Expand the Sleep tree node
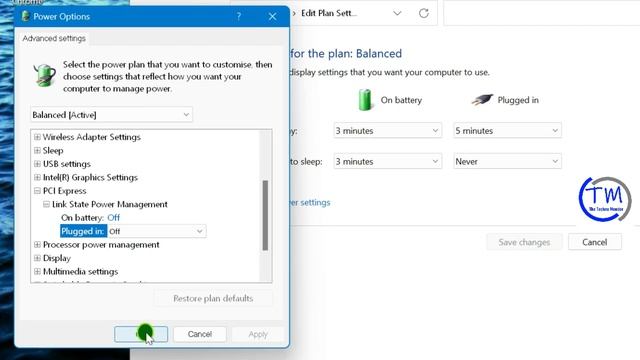This screenshot has height=360, width=640. click(37, 150)
